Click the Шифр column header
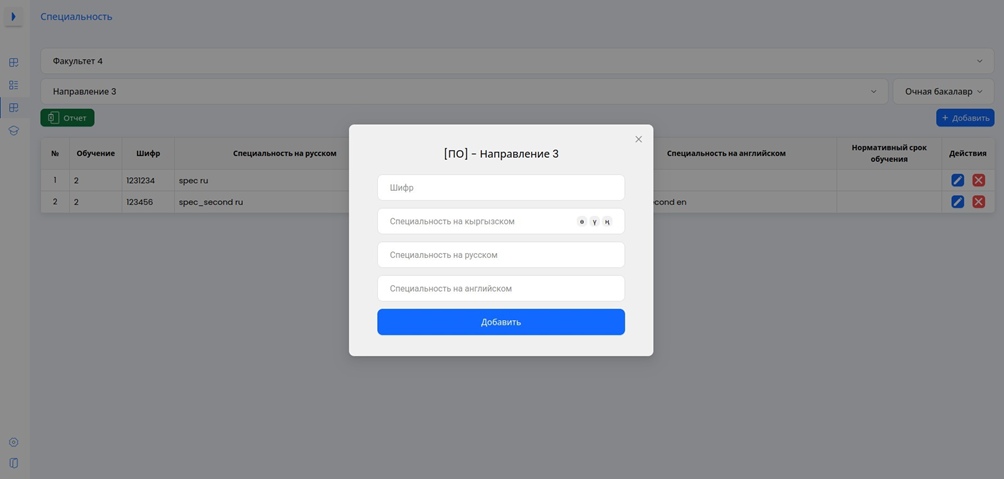The width and height of the screenshot is (1004, 479). tap(148, 153)
